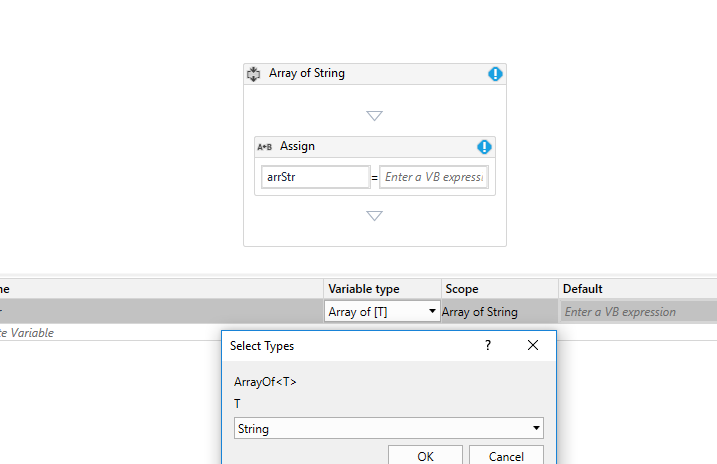The image size is (717, 464).
Task: Click the drop triangle above the Assign activity
Action: tap(374, 116)
